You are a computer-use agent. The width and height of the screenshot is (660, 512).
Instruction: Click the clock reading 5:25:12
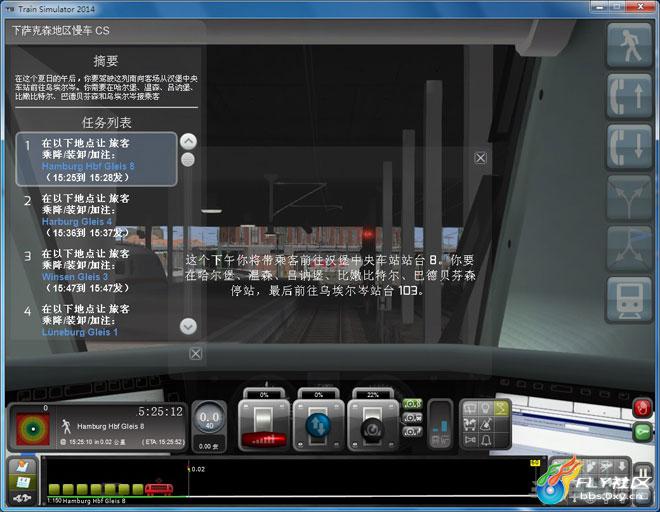point(160,412)
